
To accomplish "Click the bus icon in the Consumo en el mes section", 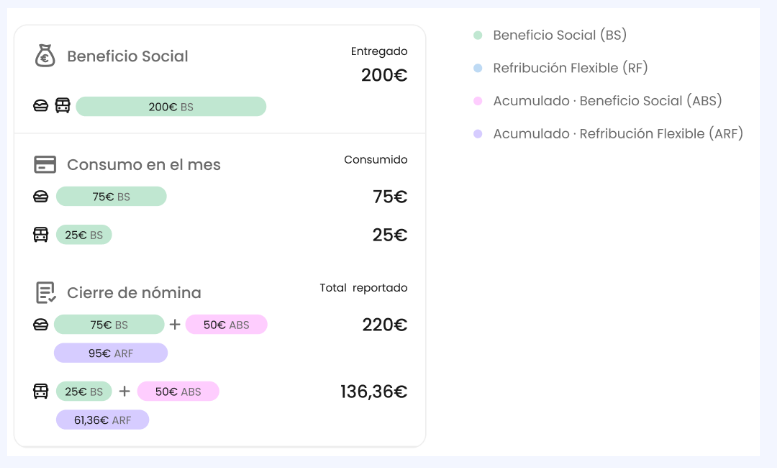I will click(x=41, y=235).
